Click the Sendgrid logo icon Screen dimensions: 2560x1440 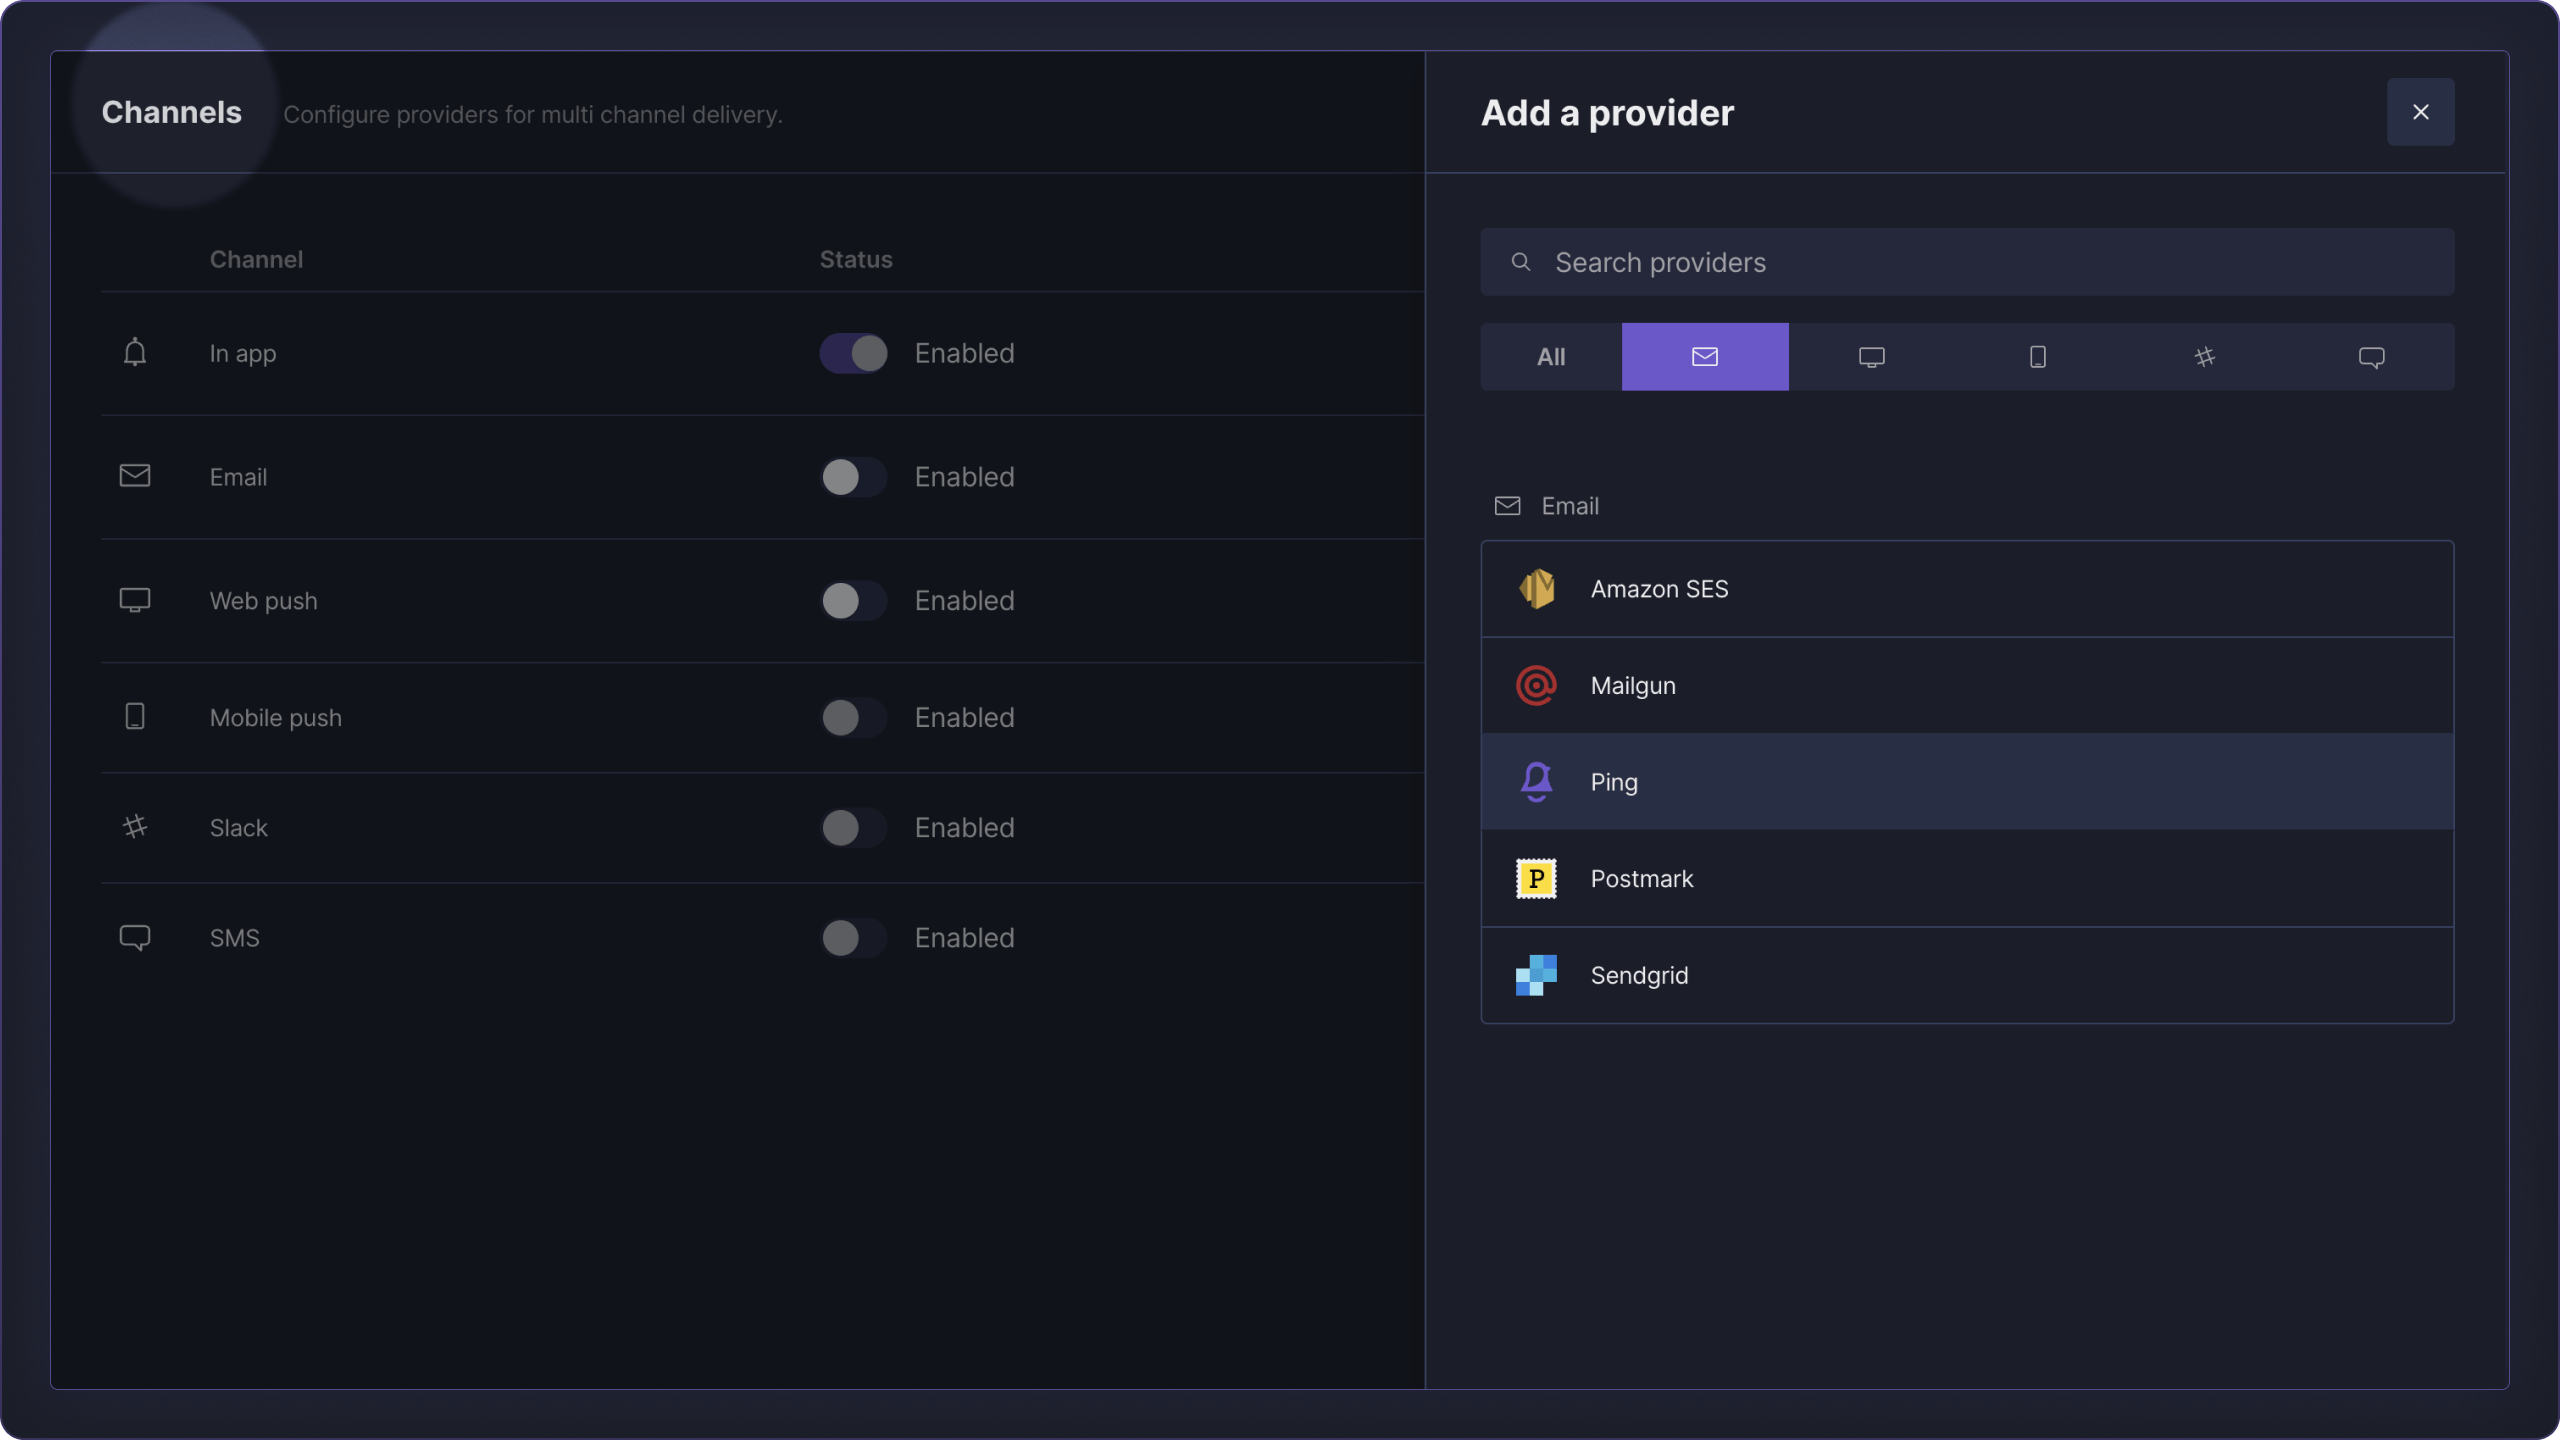(x=1536, y=975)
